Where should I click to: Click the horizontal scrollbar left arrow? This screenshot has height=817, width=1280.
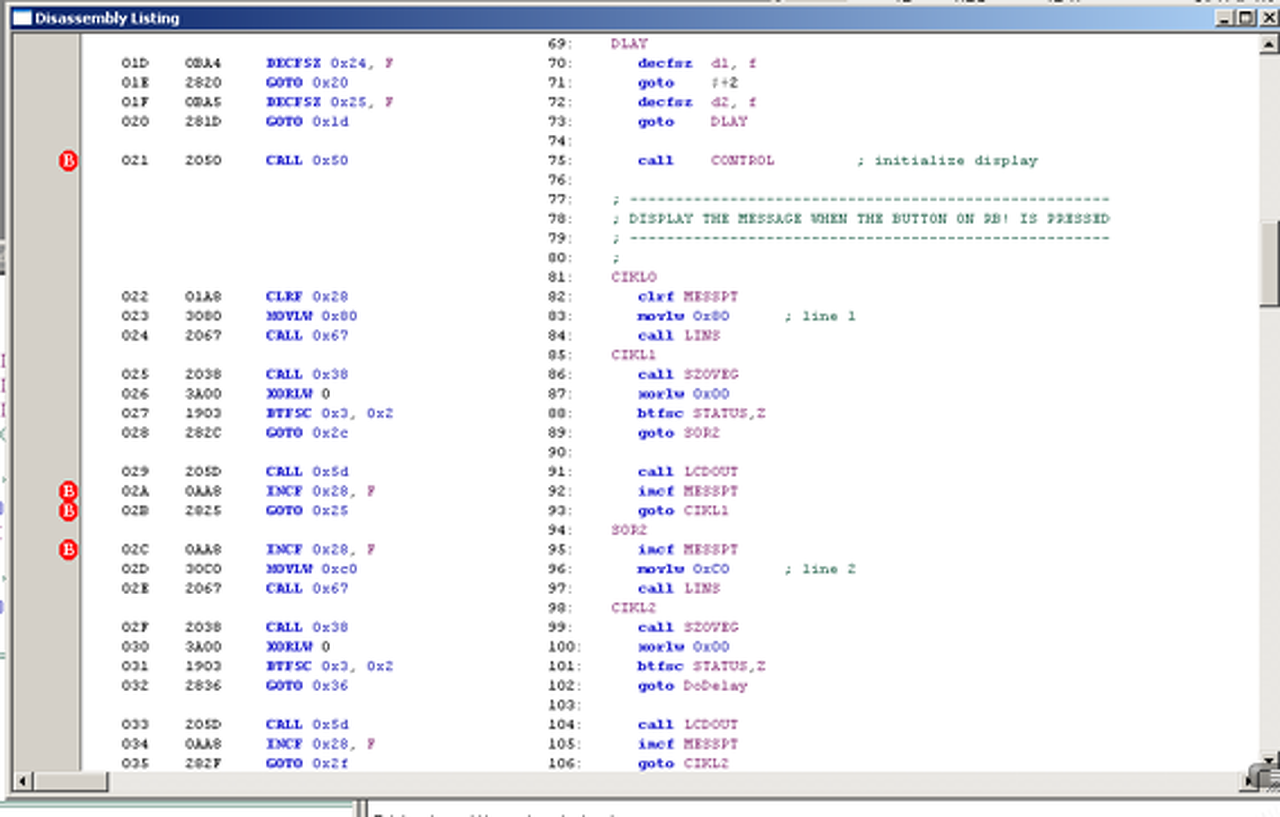pyautogui.click(x=21, y=780)
